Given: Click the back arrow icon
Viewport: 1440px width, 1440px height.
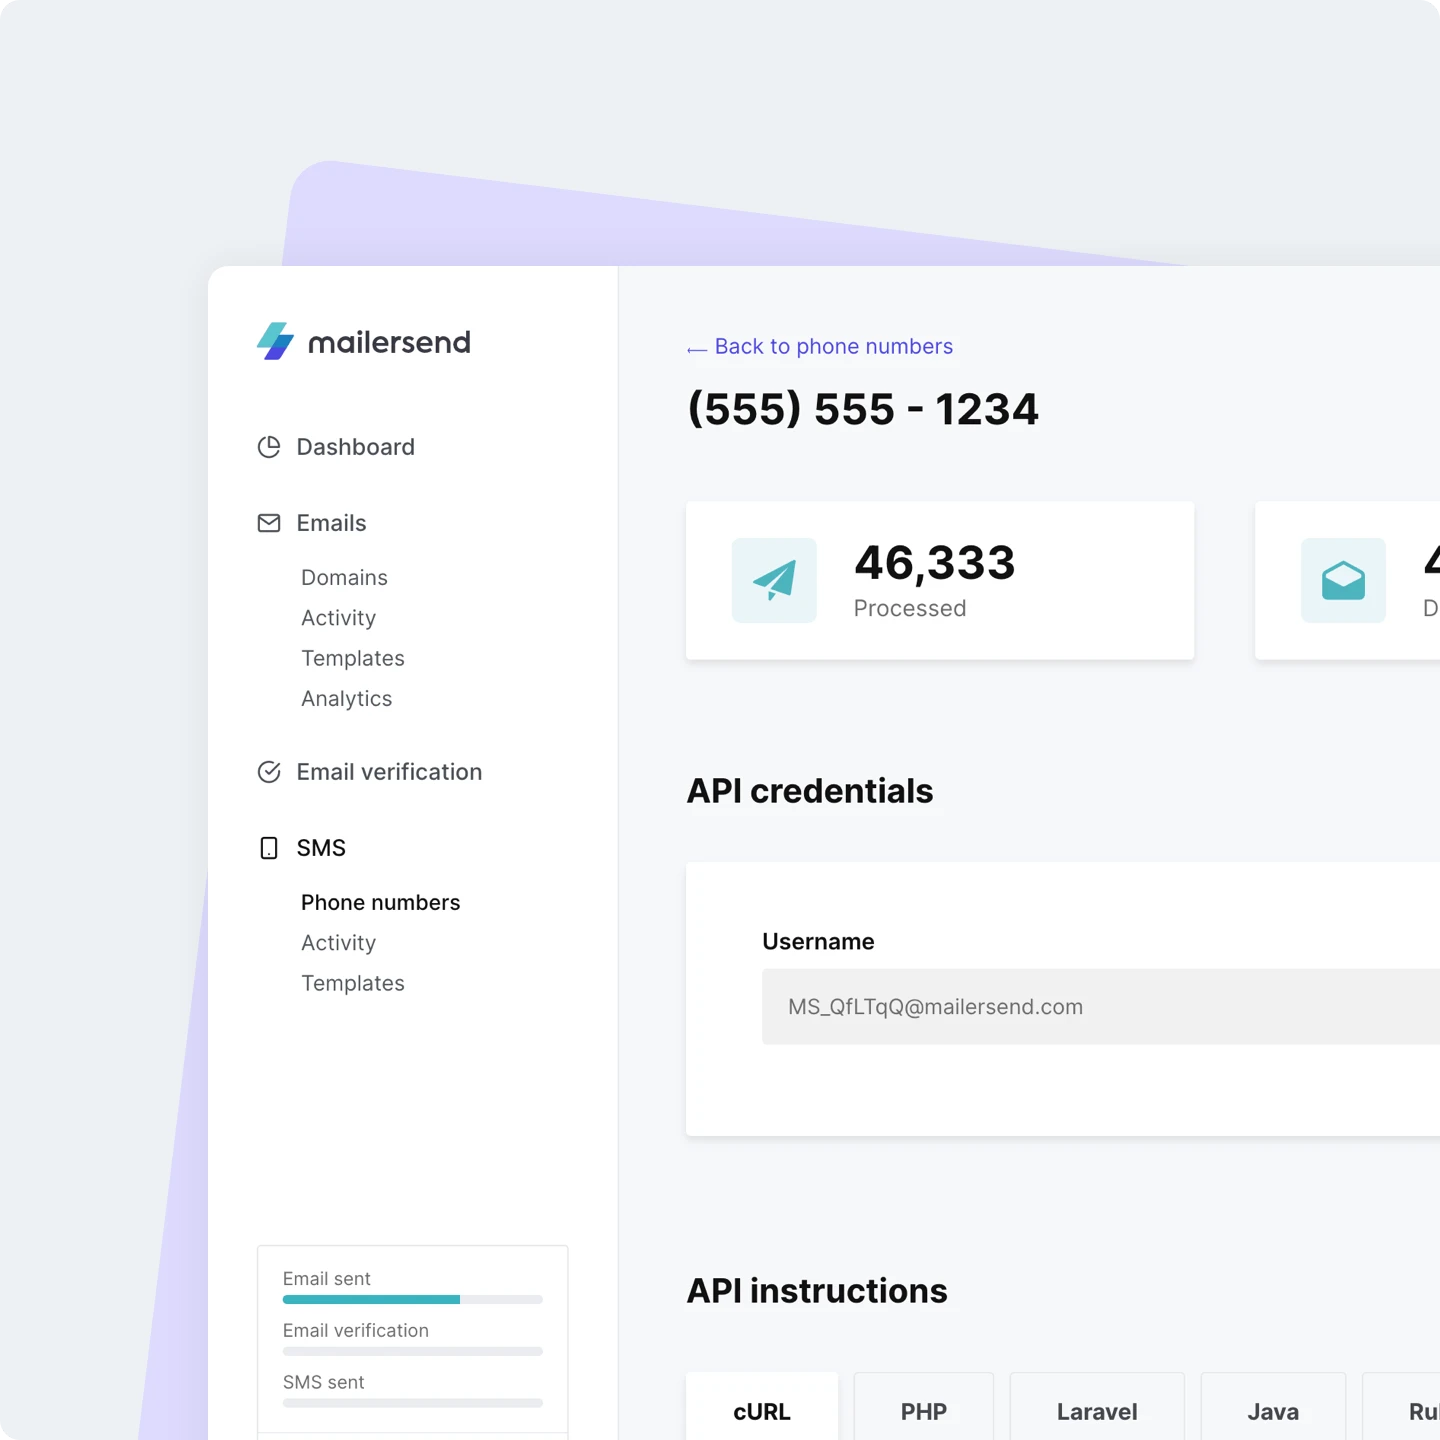Looking at the screenshot, I should (x=697, y=349).
